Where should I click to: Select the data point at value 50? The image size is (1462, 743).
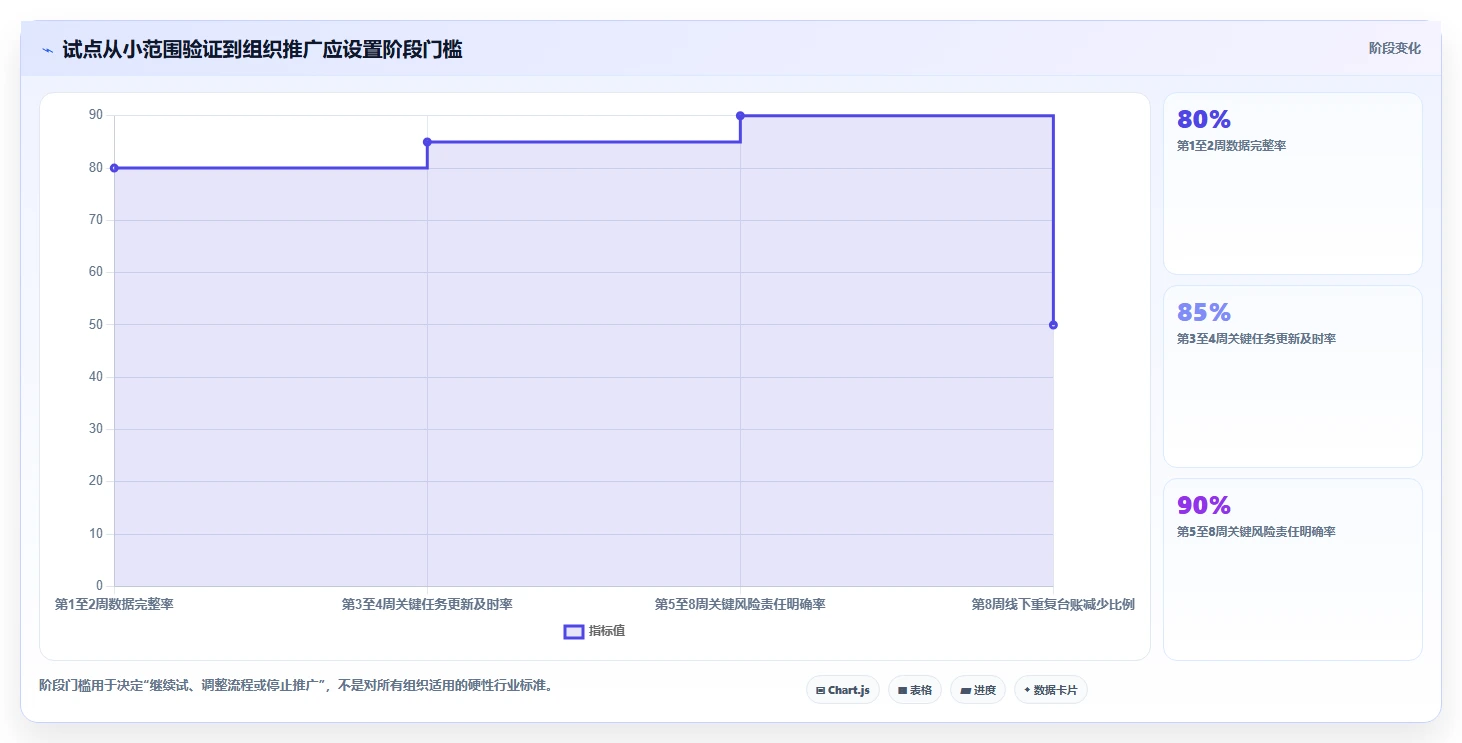pyautogui.click(x=1053, y=325)
